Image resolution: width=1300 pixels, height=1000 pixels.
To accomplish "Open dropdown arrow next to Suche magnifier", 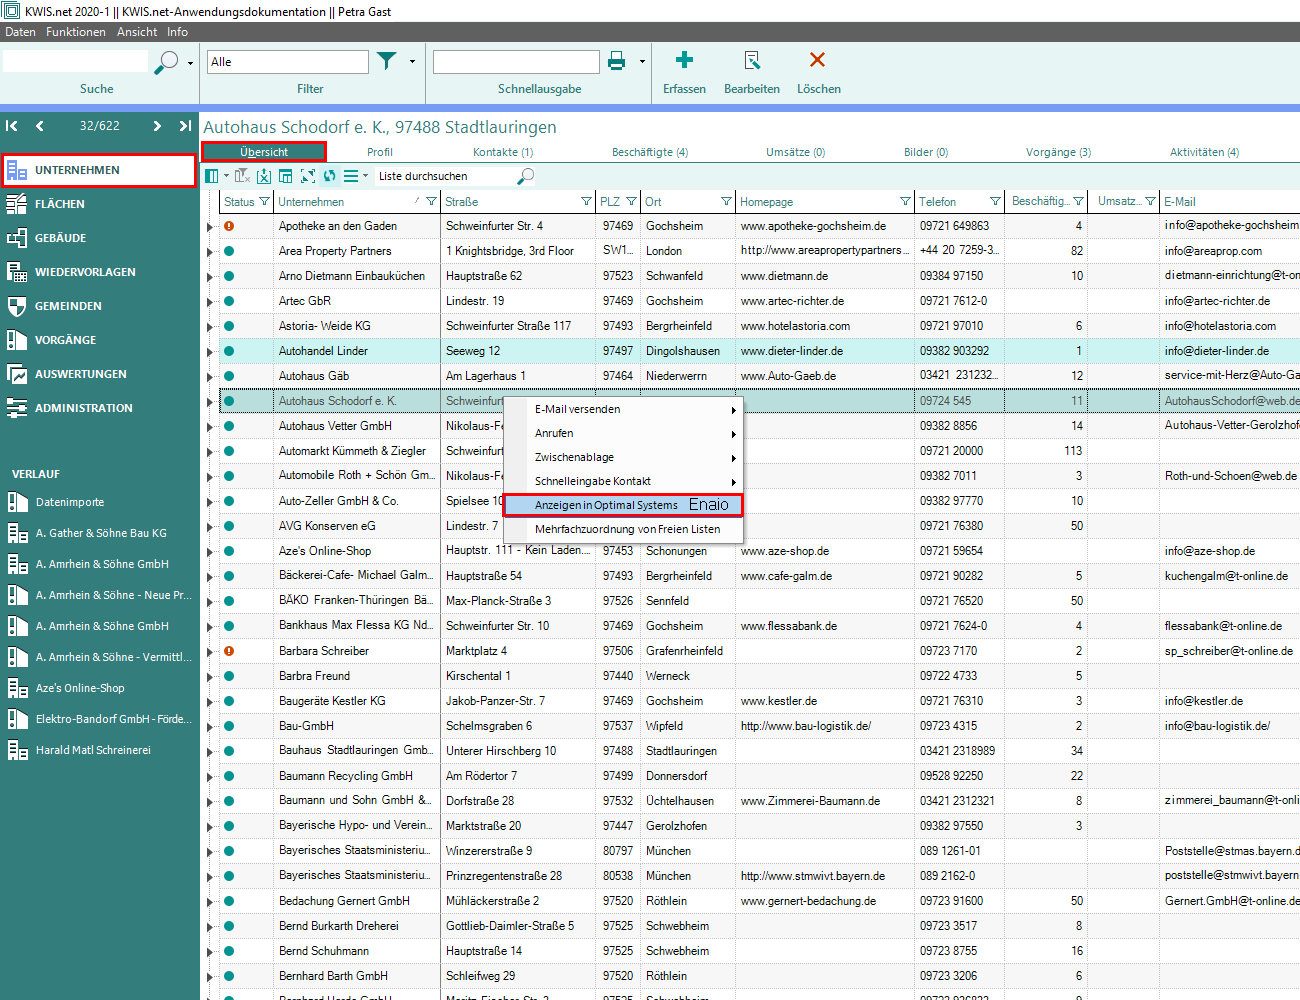I will [190, 63].
